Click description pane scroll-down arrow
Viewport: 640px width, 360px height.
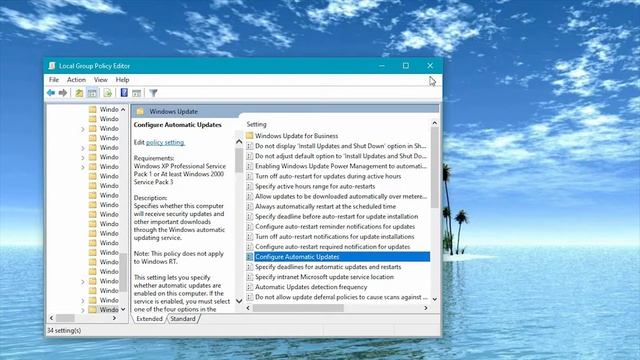pos(239,301)
